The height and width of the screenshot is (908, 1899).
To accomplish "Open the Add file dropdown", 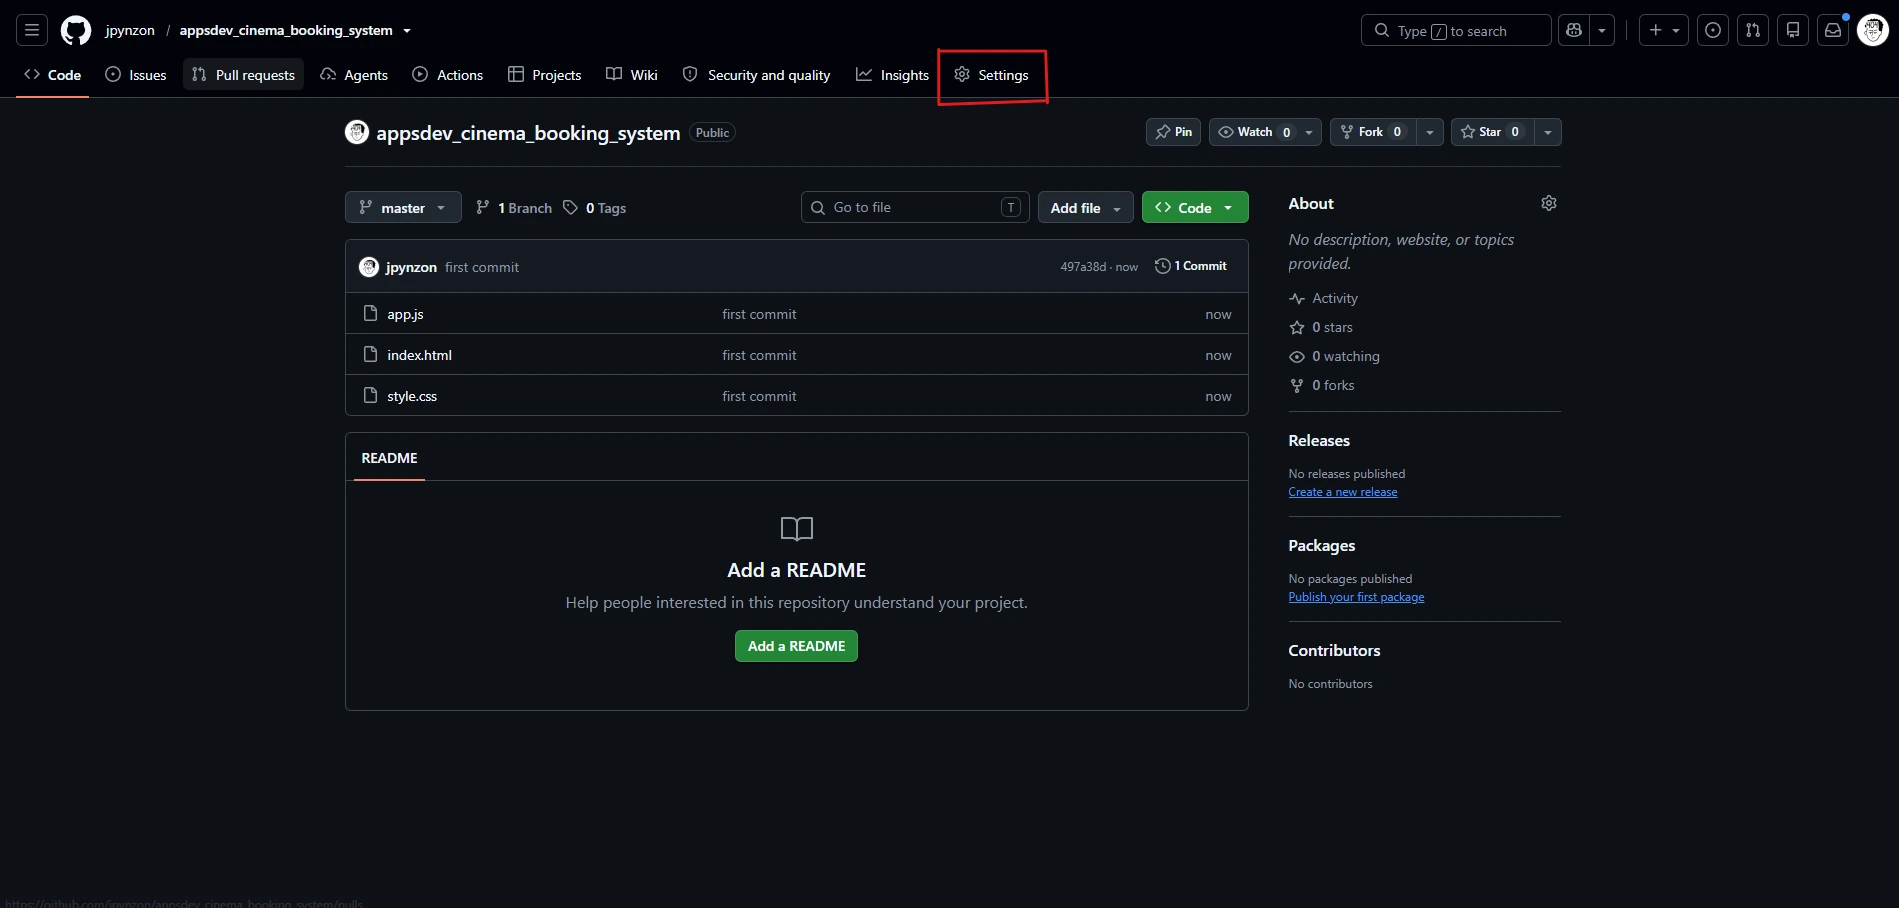I will (x=1086, y=207).
